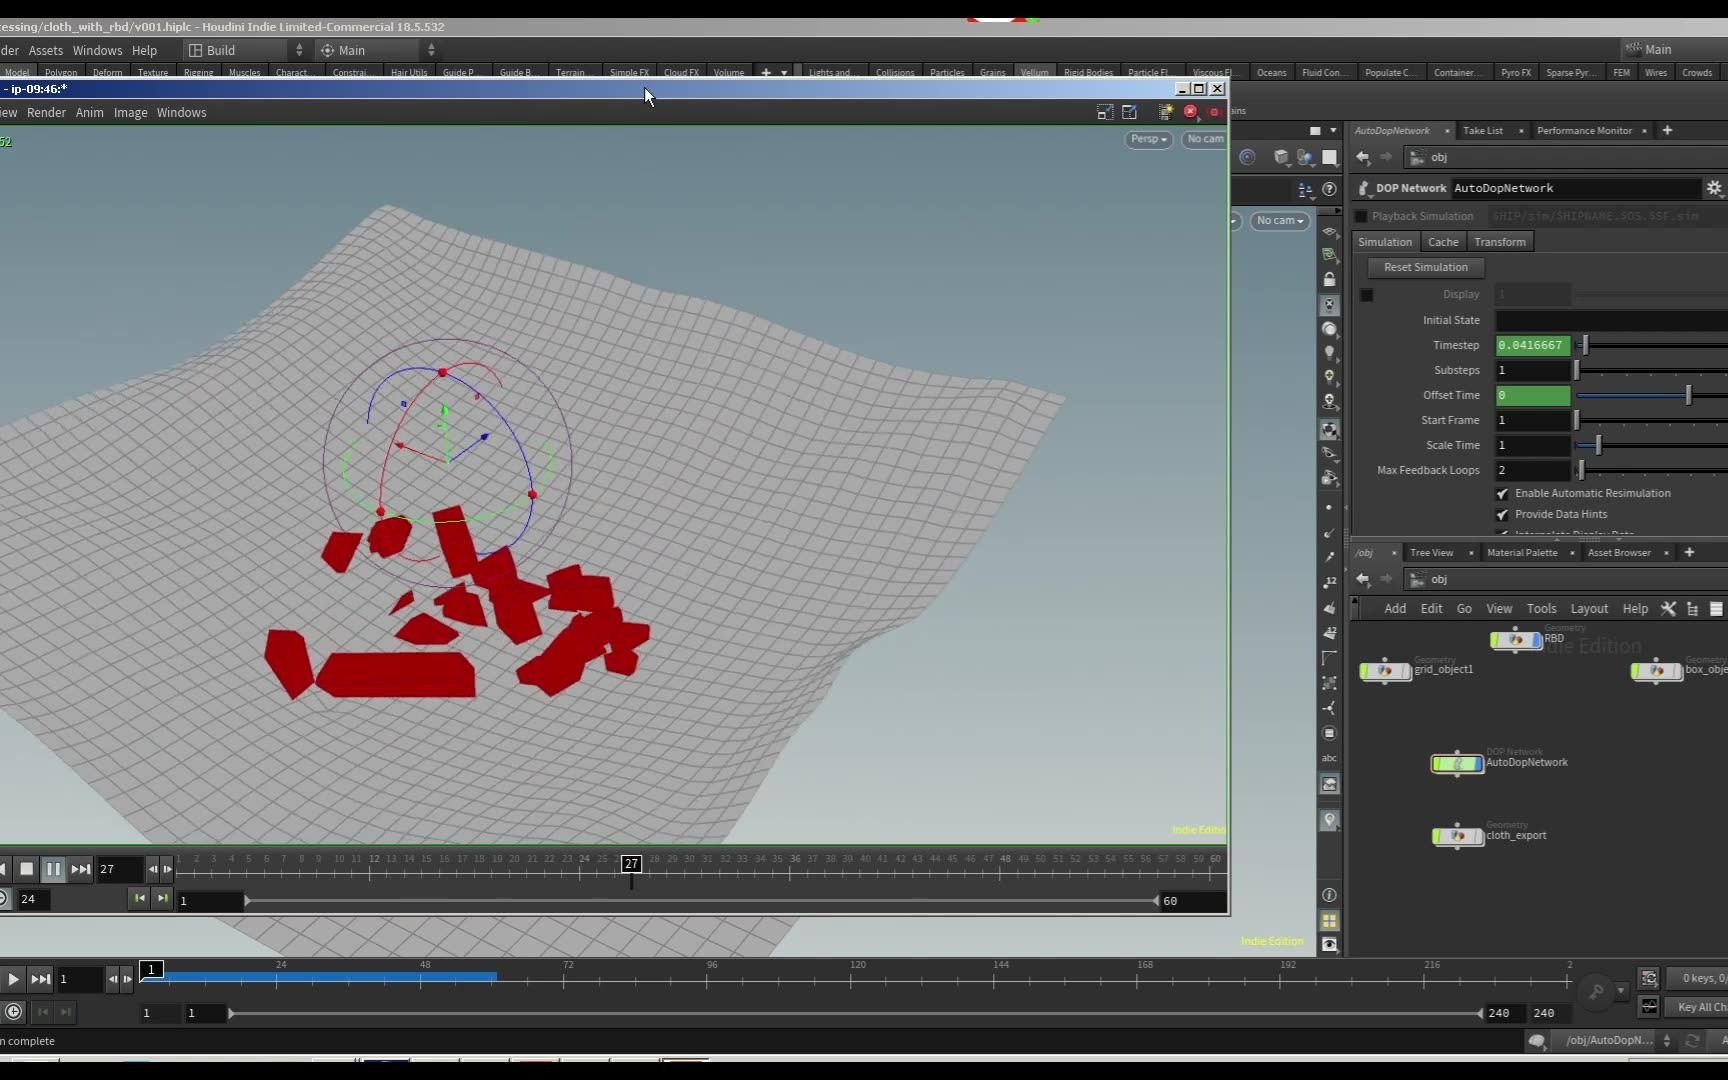Toggle the Provide Data Hints checkbox
The image size is (1728, 1080).
coord(1502,514)
